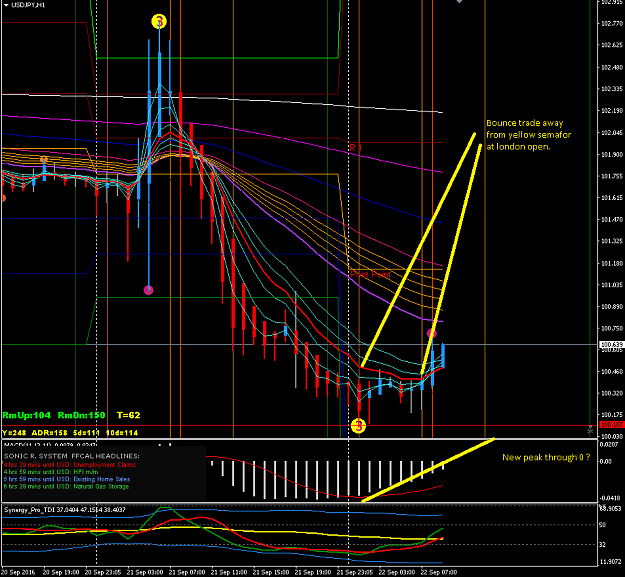
Task: Click the small gray marker icon beside 100.107 label
Action: point(590,430)
